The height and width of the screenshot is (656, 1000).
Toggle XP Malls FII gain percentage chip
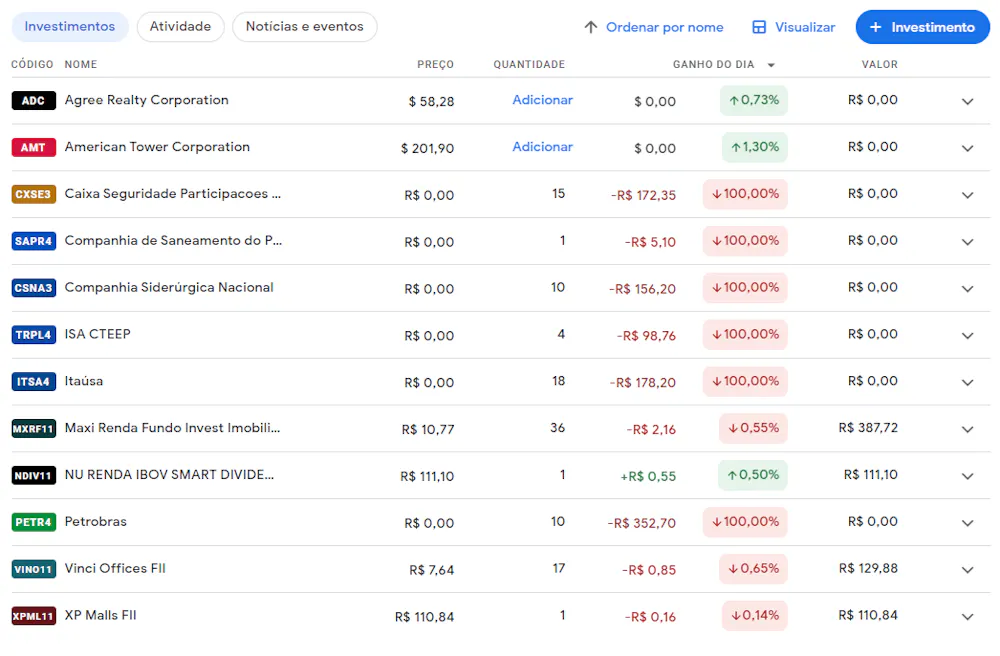(753, 615)
